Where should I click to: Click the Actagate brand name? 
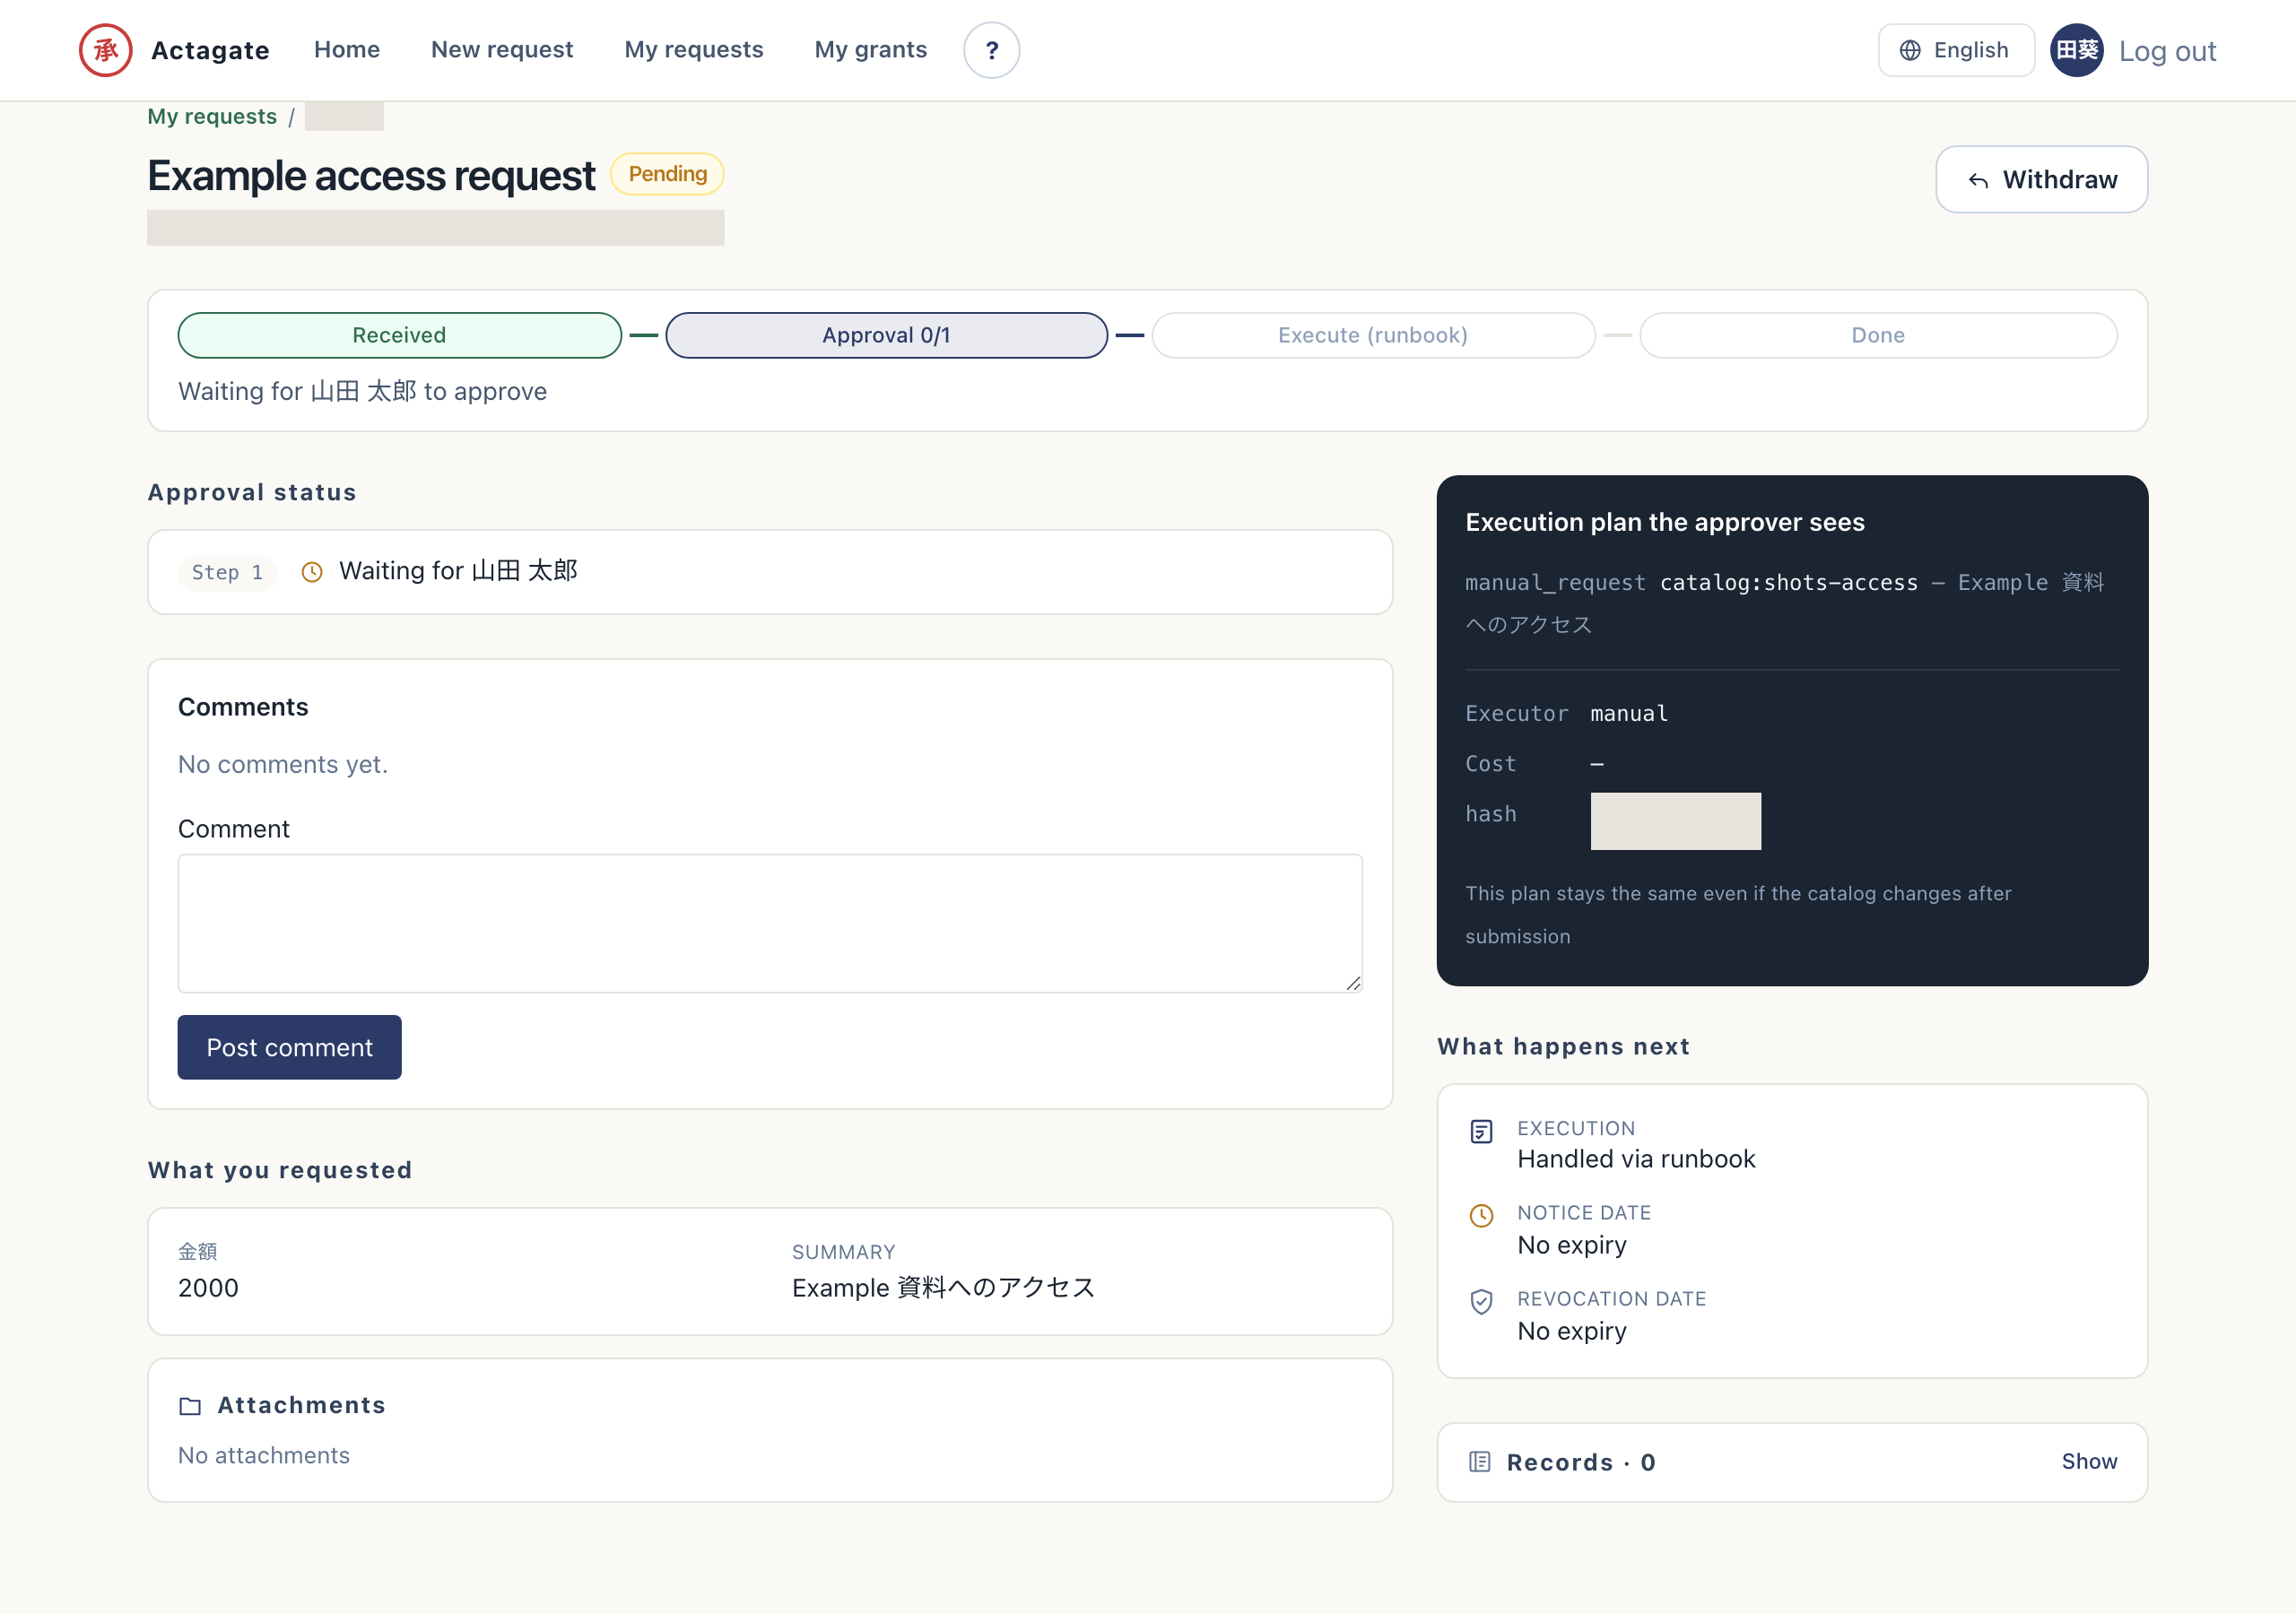(210, 50)
